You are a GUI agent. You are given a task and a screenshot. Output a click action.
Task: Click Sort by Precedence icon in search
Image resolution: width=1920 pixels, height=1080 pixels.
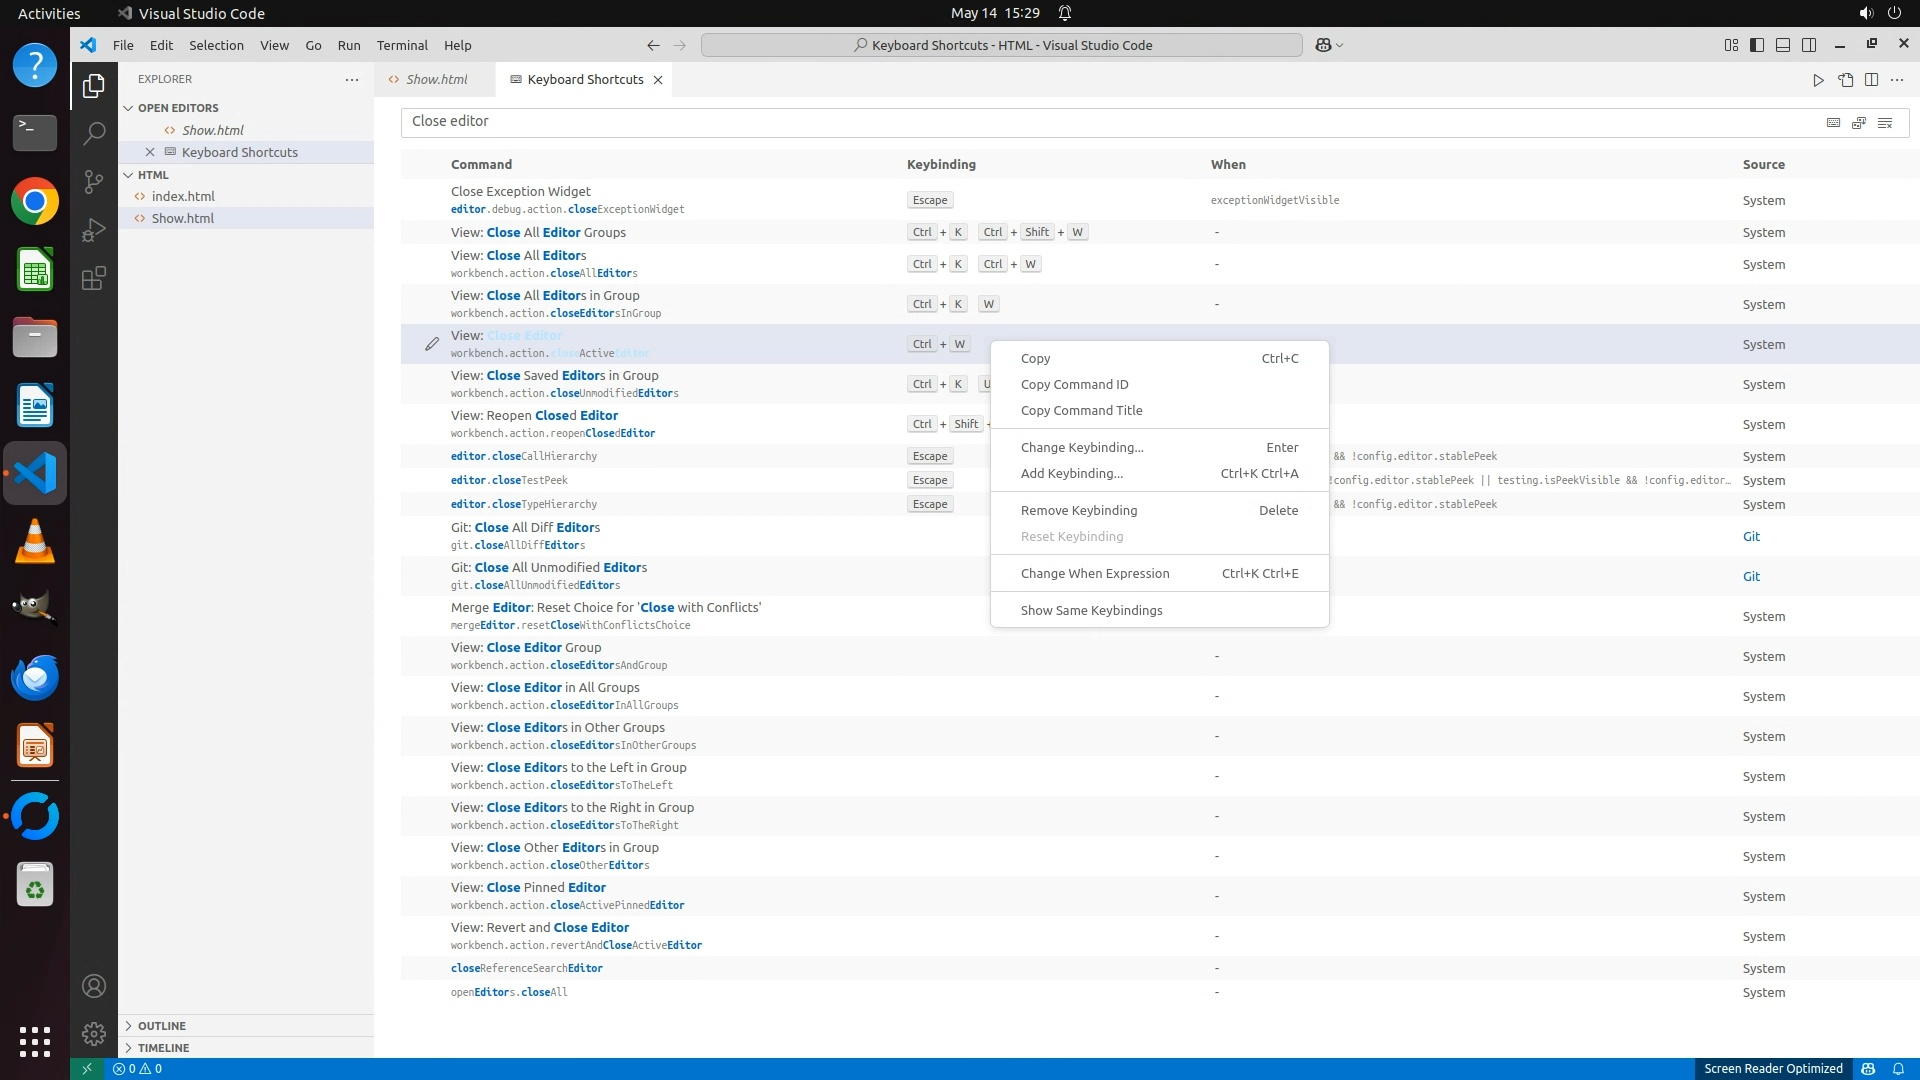point(1859,122)
